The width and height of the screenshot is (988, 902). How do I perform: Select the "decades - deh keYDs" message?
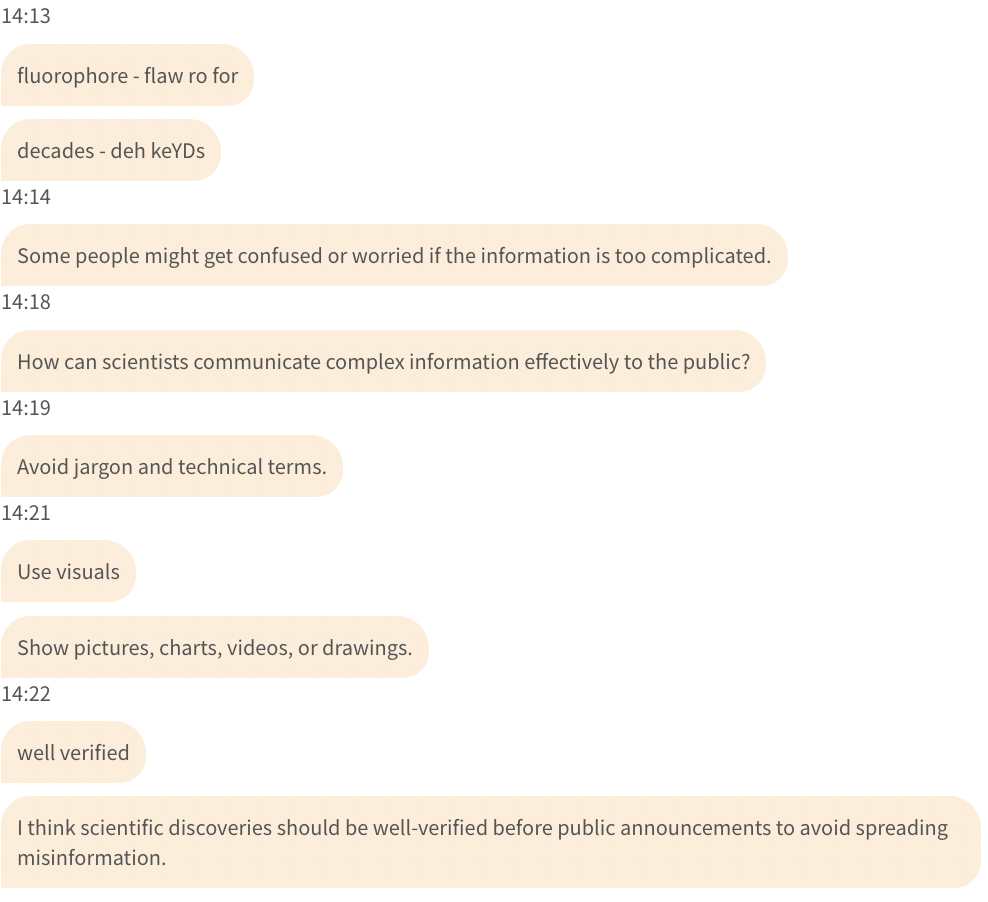coord(110,151)
